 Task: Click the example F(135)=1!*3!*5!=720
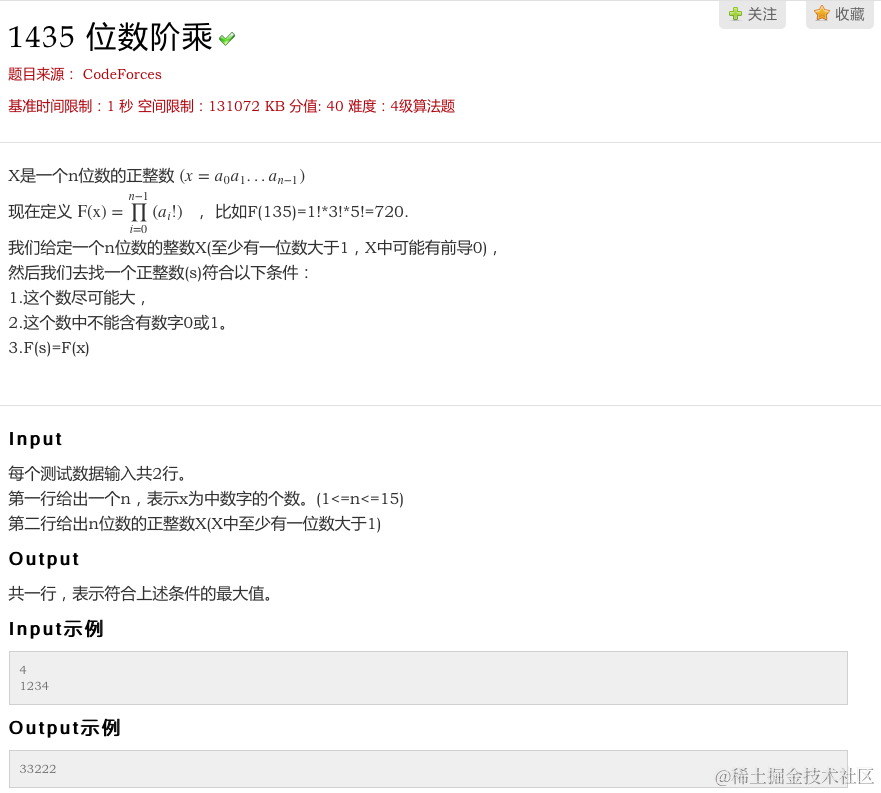[328, 212]
